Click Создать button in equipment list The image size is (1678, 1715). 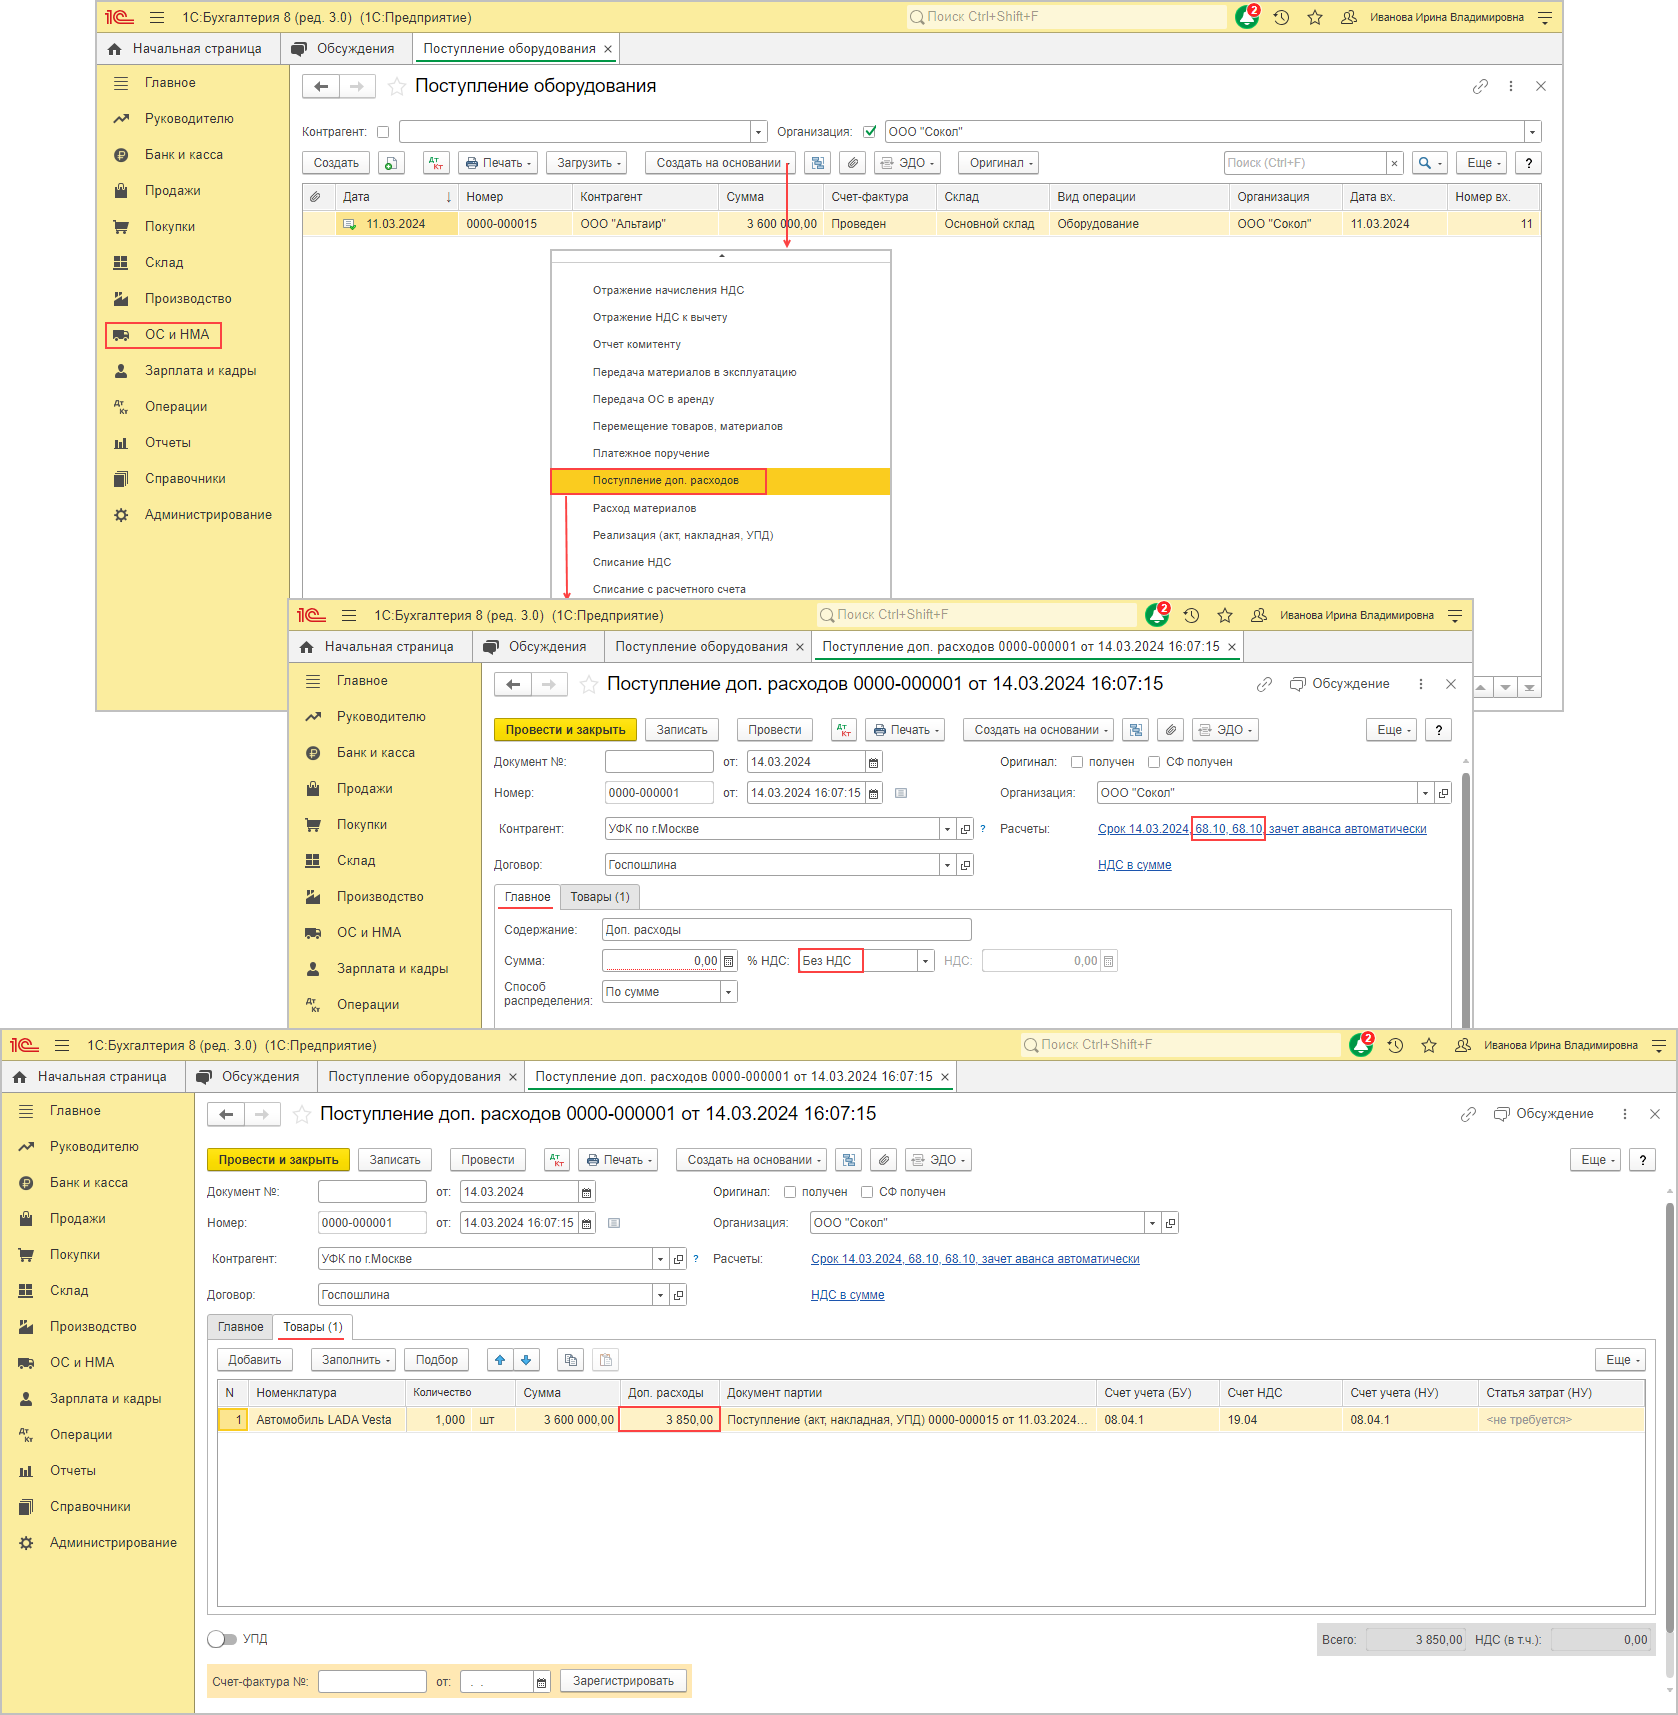(x=336, y=163)
